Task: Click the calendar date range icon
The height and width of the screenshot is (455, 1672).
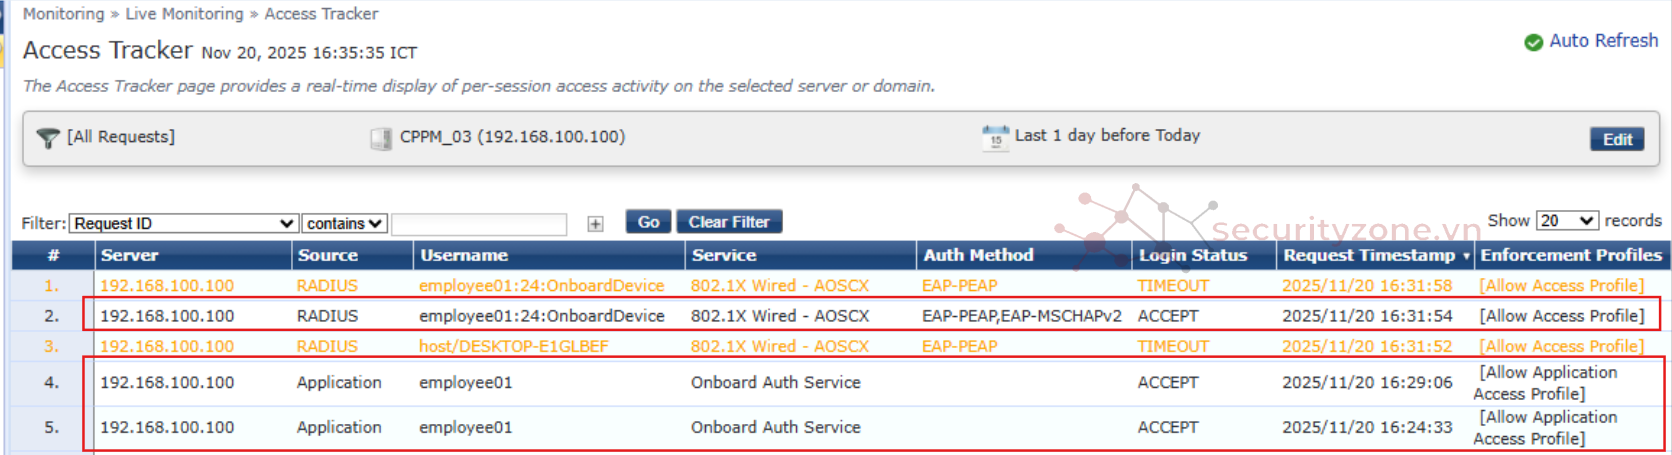Action: [995, 137]
